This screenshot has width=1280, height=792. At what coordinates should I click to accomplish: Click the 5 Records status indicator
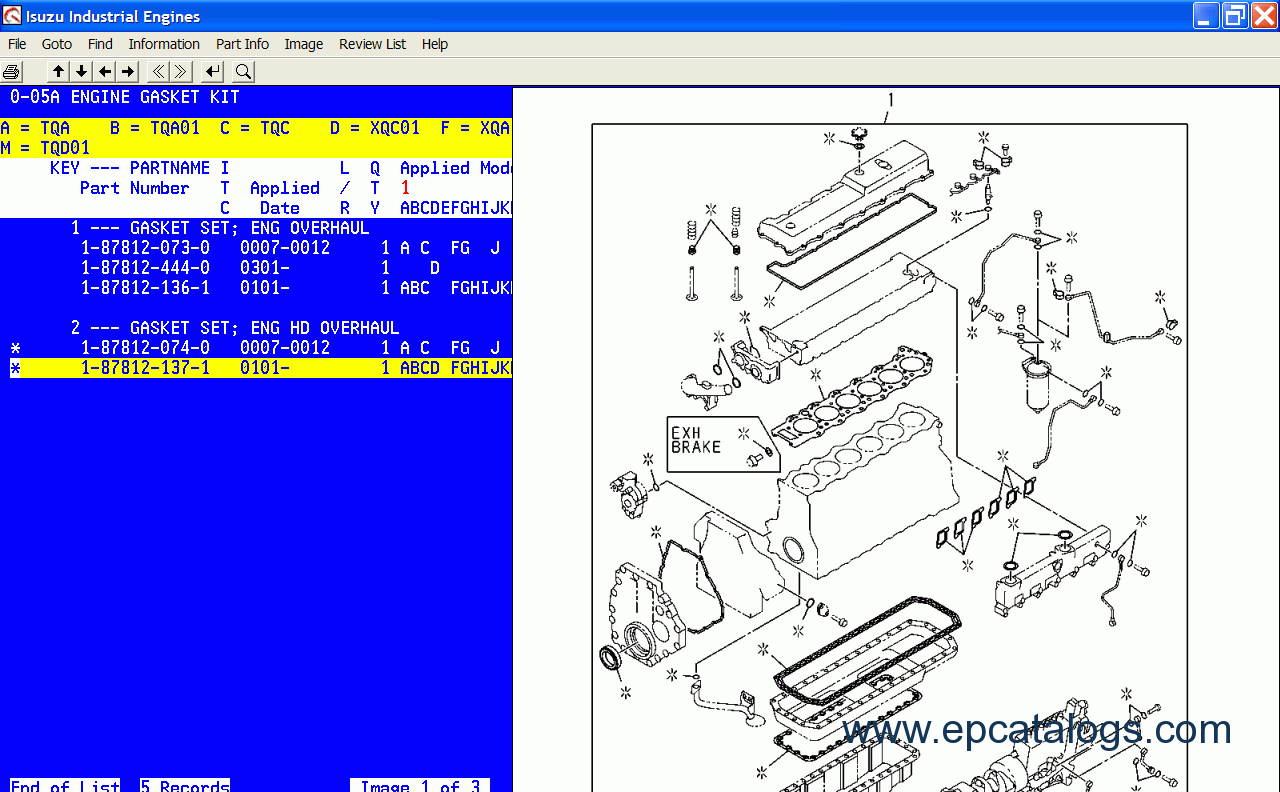coord(185,785)
